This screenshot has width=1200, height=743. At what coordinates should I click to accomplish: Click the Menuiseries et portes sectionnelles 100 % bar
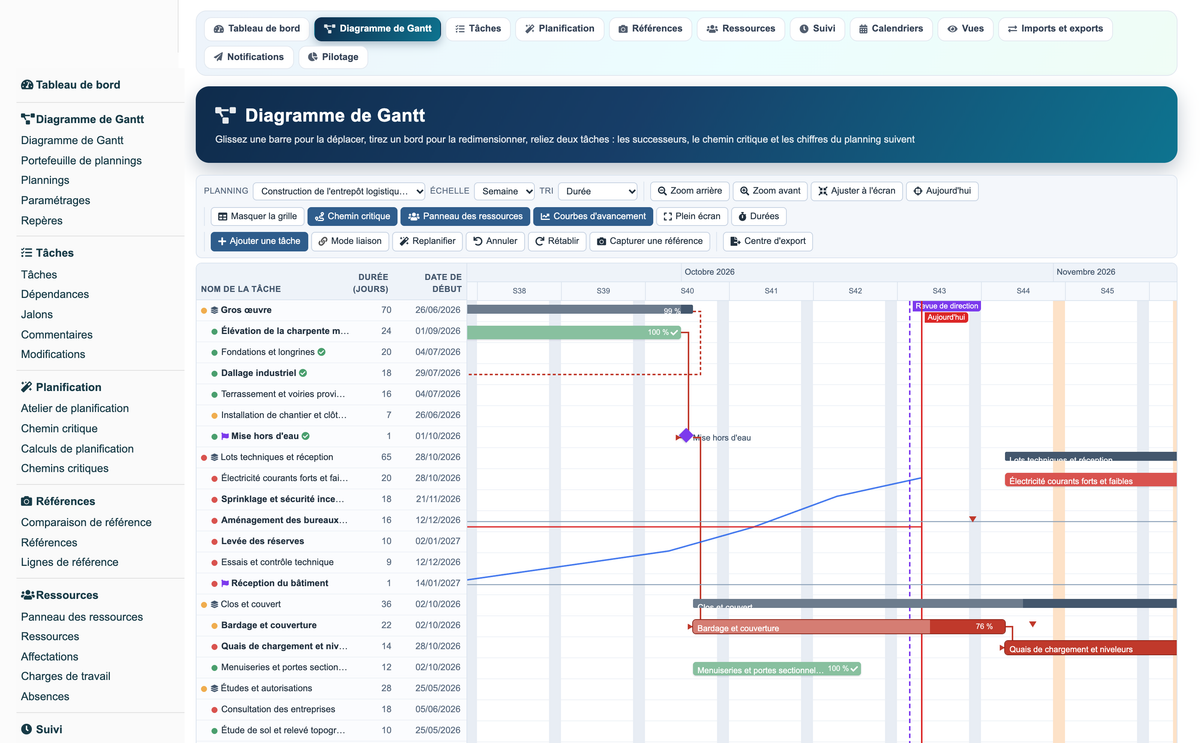[x=777, y=669]
